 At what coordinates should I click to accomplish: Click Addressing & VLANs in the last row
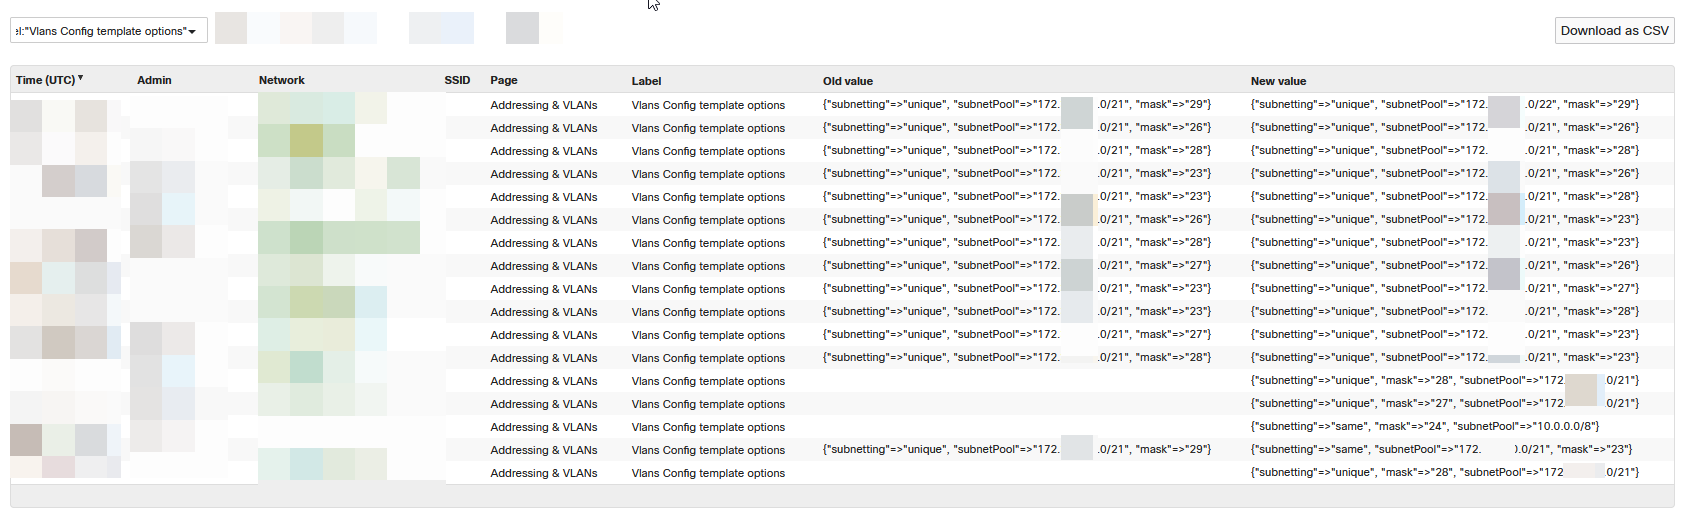coord(543,473)
